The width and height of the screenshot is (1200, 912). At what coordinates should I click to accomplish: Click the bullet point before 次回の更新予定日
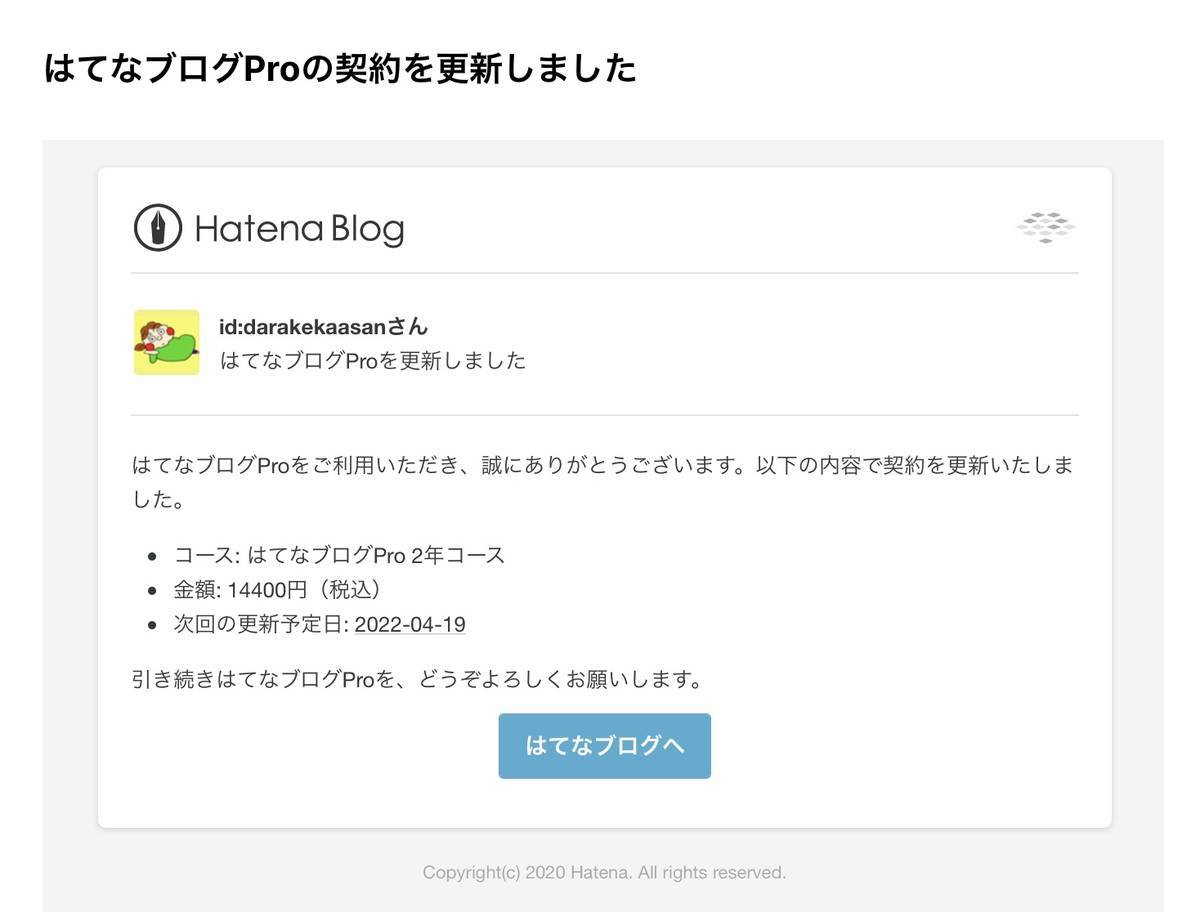(x=152, y=626)
